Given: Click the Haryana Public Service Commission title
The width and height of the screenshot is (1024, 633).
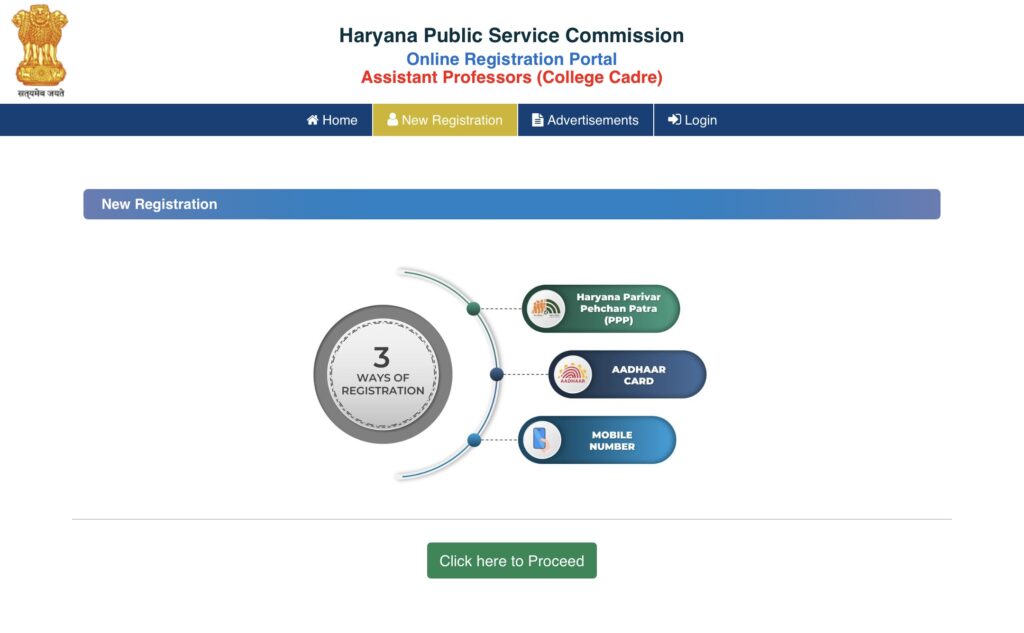Looking at the screenshot, I should (x=511, y=35).
